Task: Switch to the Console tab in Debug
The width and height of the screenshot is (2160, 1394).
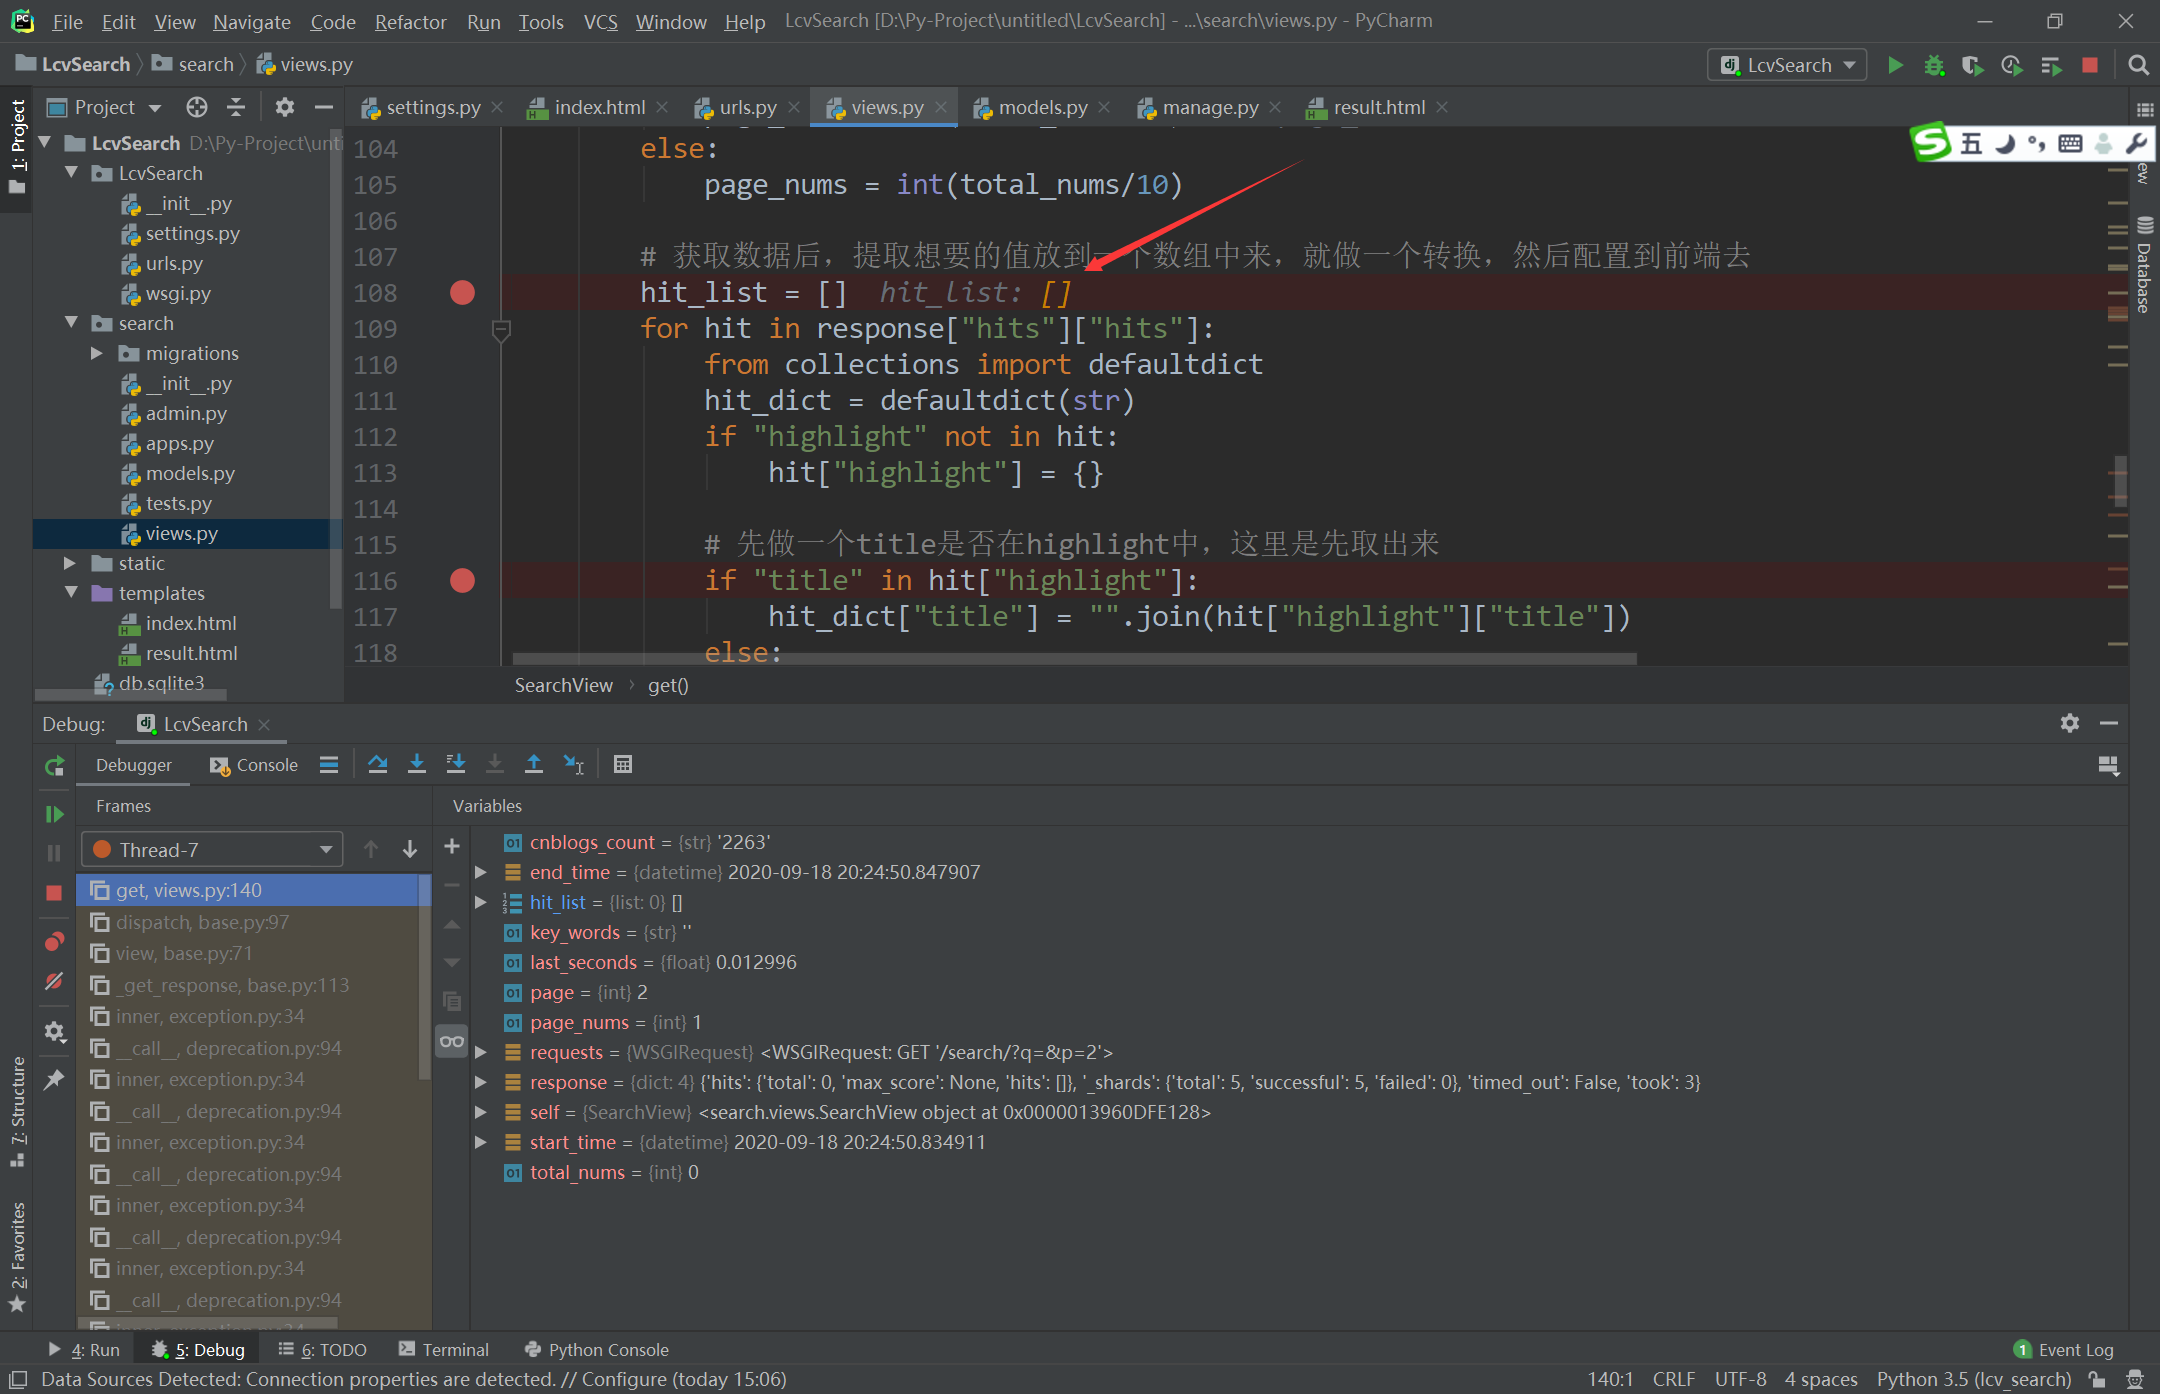Action: coord(254,765)
